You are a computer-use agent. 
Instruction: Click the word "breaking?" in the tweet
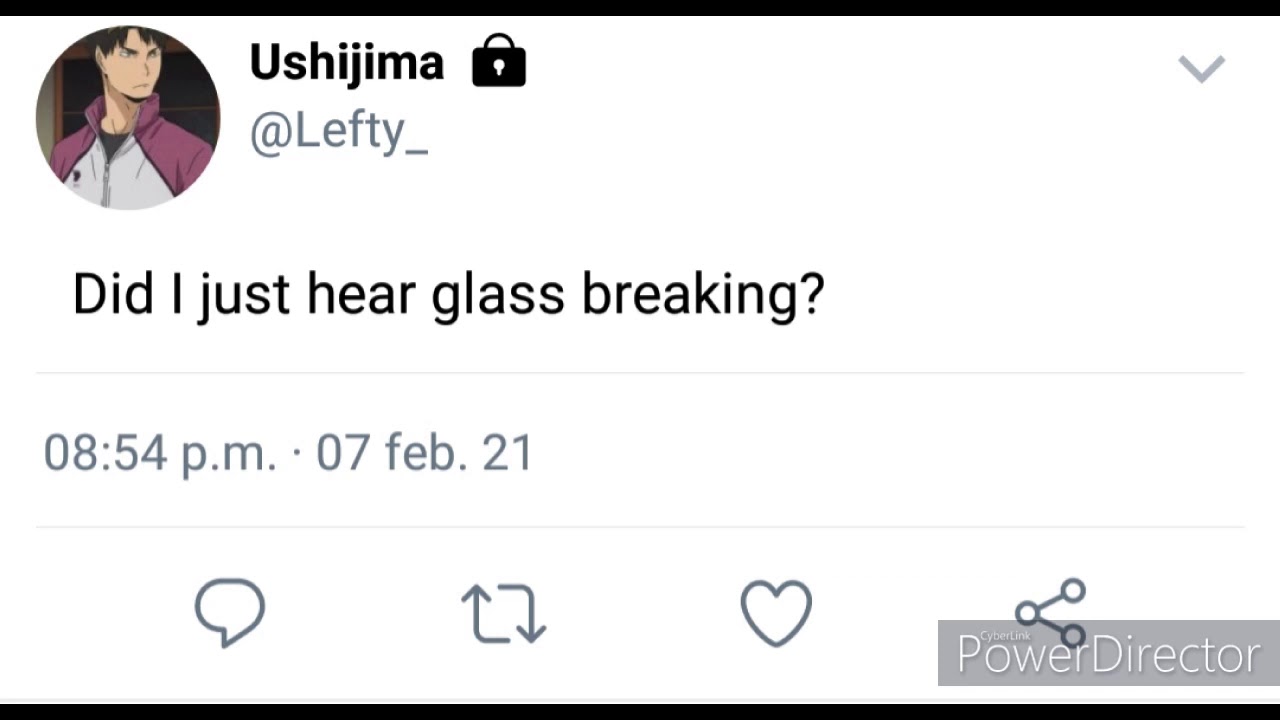[x=703, y=296]
